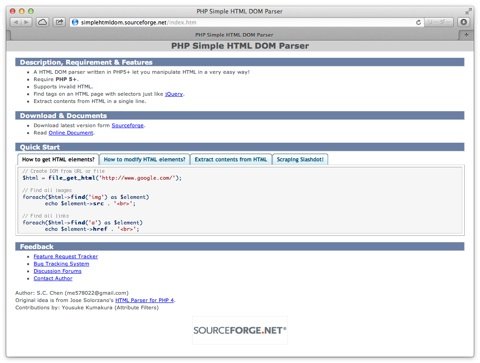Image resolution: width=480 pixels, height=363 pixels.
Task: Open the Feature Request Tracker link
Action: click(66, 256)
